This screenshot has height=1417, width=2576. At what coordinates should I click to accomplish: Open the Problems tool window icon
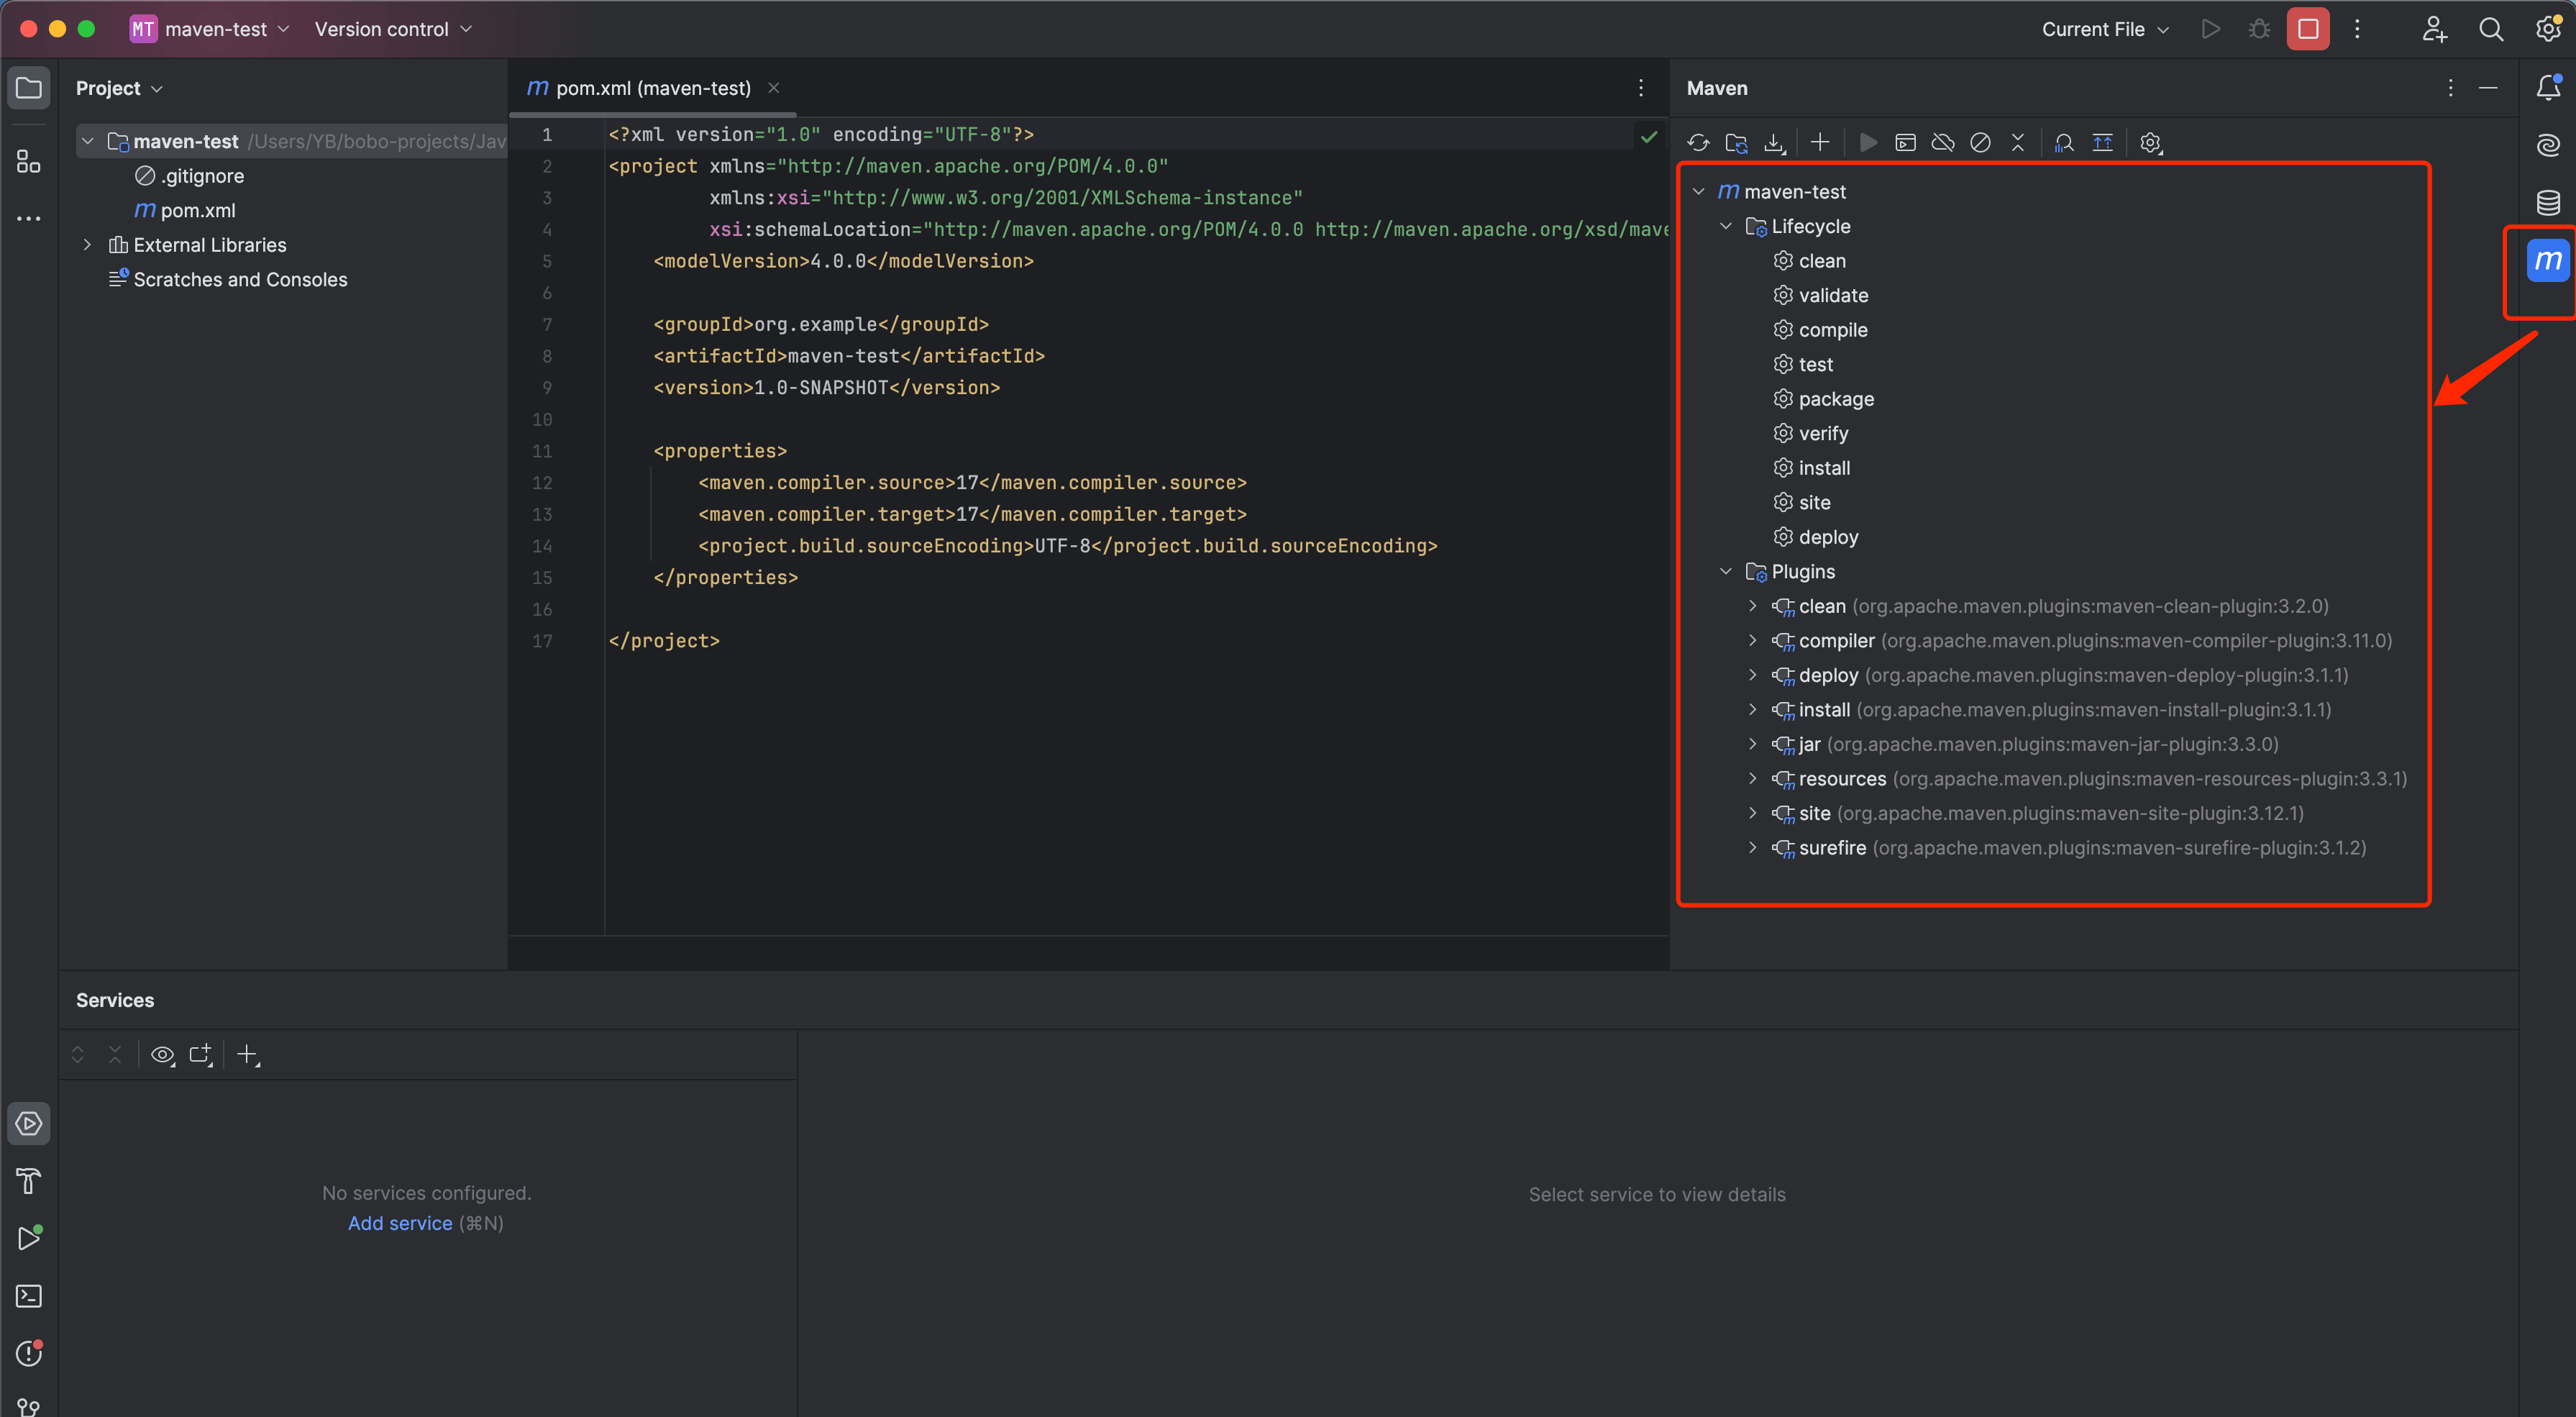pyautogui.click(x=29, y=1353)
